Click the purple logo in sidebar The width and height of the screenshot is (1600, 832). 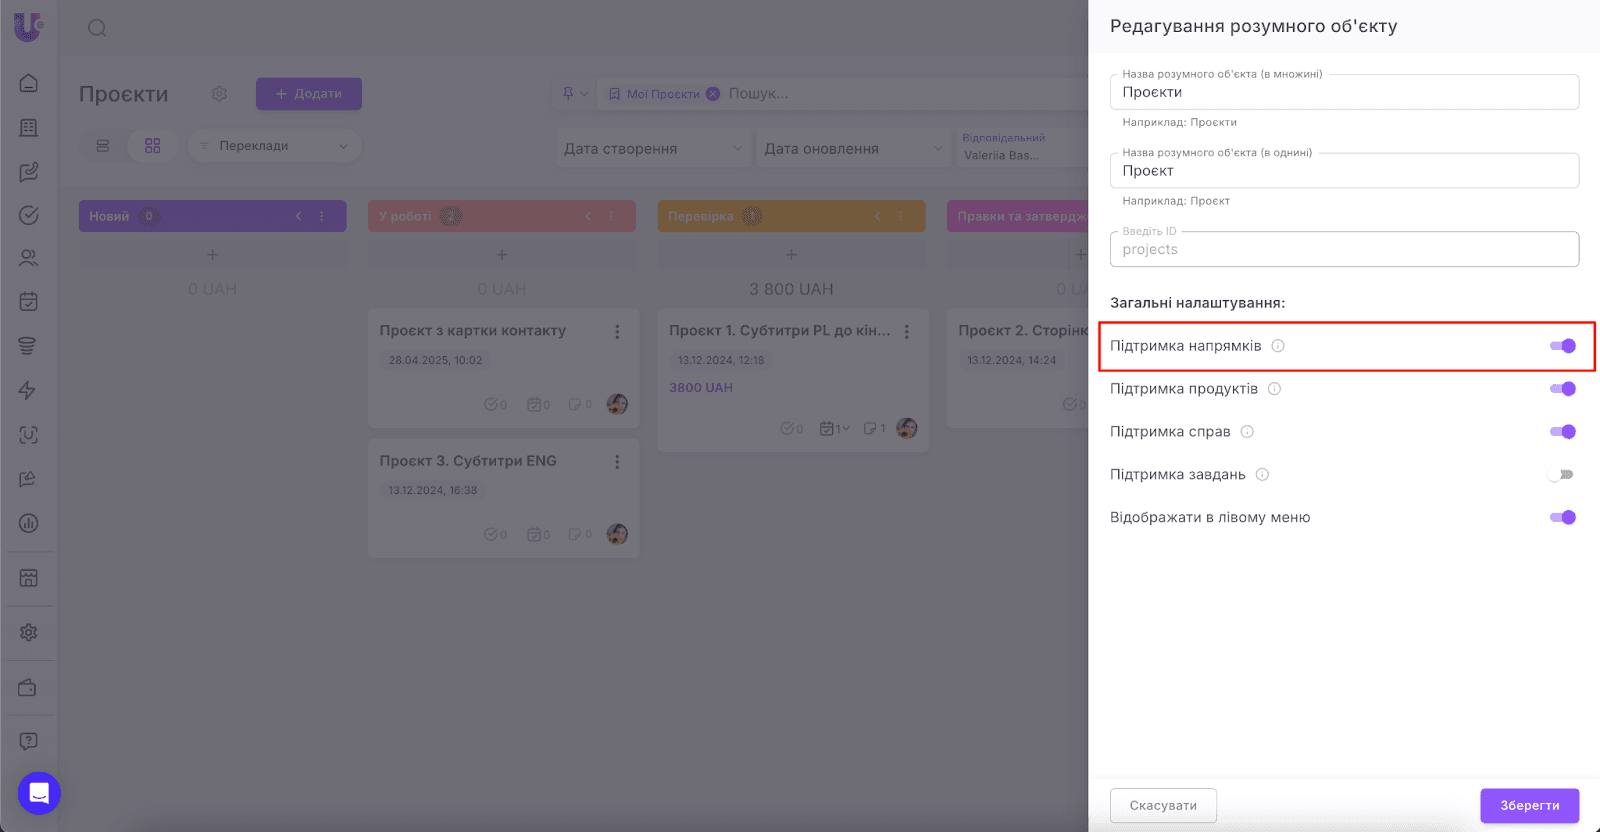[x=28, y=27]
